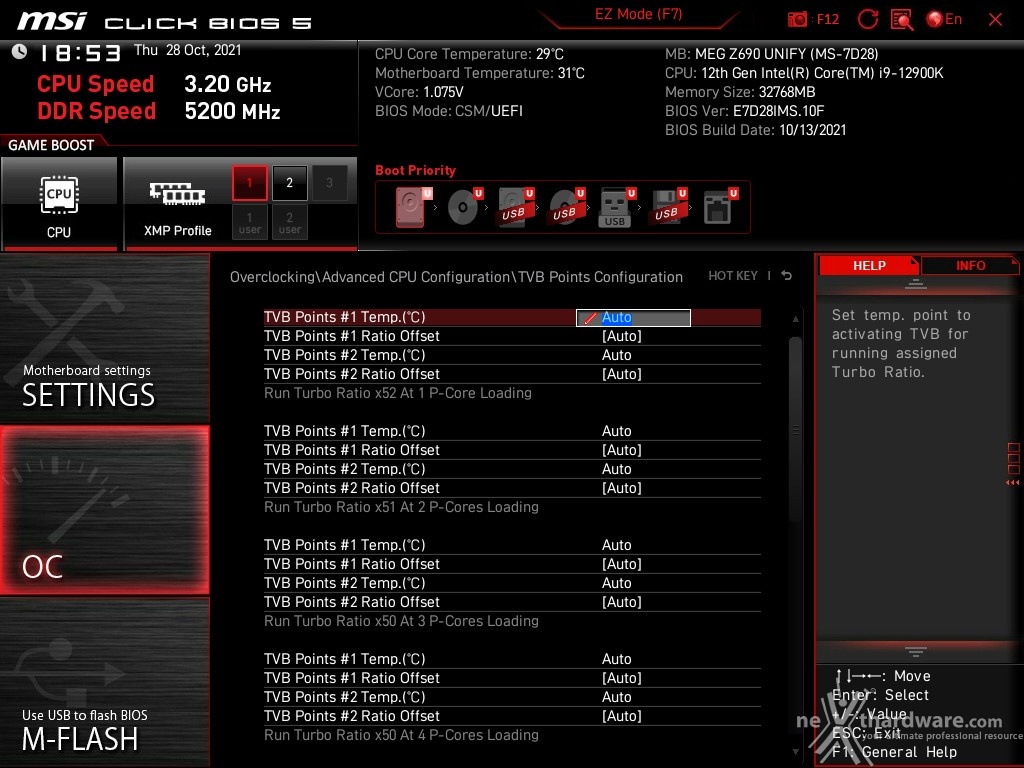Open x51 group TVB Points #1 Ratio Offset
Image resolution: width=1024 pixels, height=768 pixels.
(621, 450)
